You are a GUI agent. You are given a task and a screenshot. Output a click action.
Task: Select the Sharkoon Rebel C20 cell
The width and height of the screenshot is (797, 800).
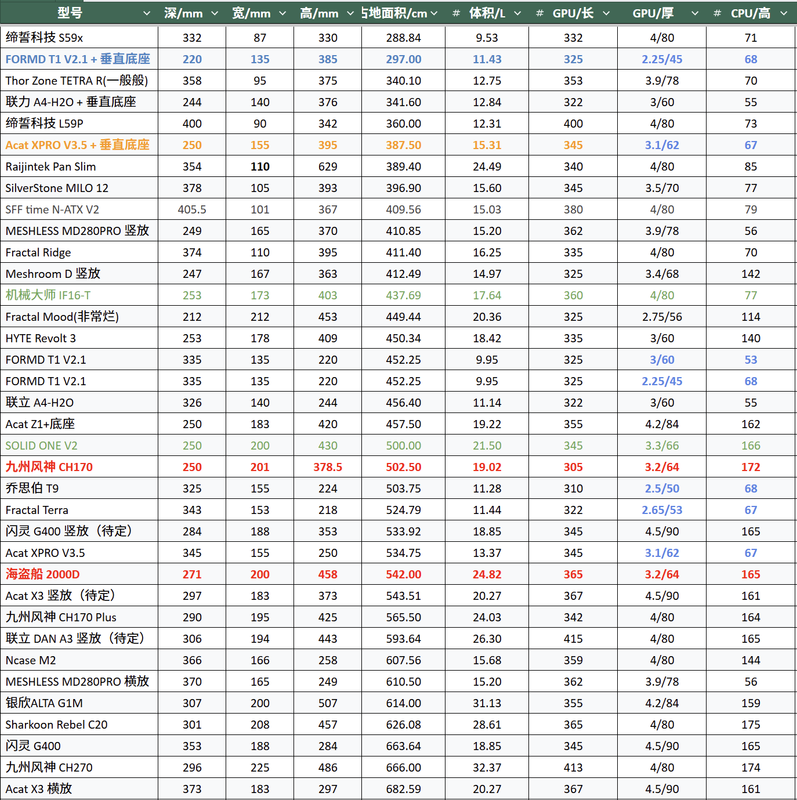(79, 724)
